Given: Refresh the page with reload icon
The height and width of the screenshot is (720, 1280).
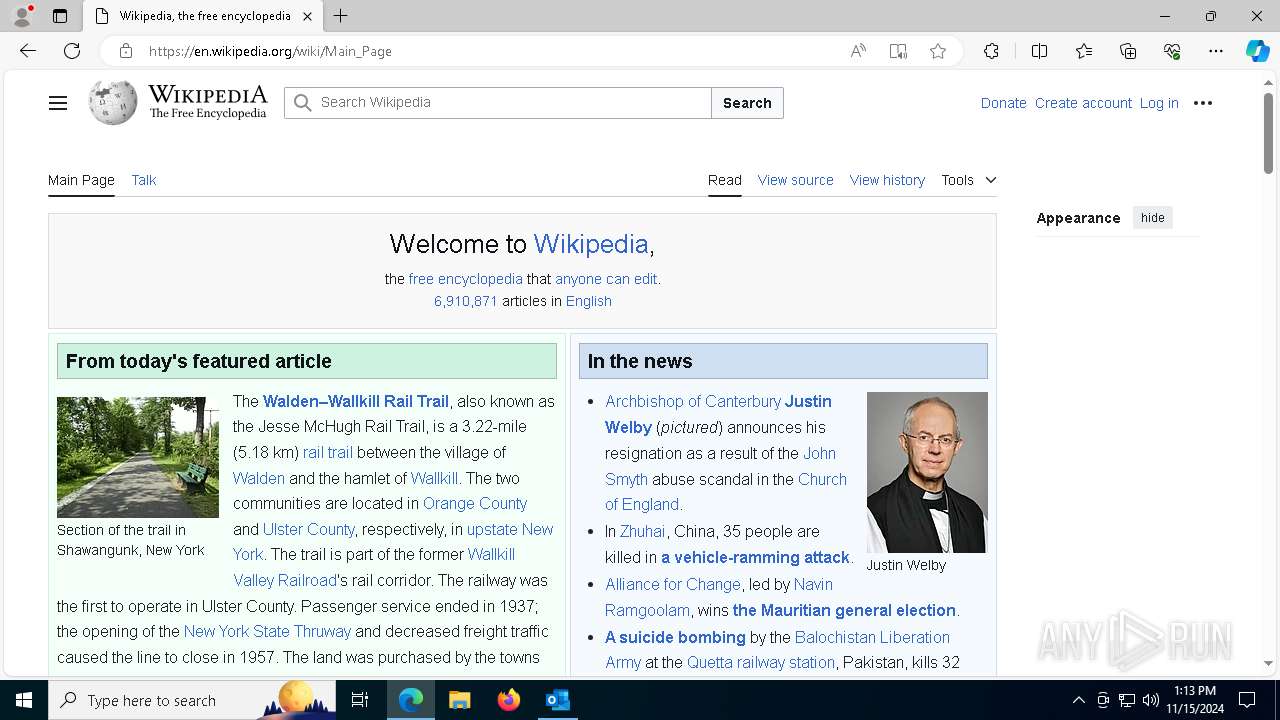Looking at the screenshot, I should coord(72,51).
